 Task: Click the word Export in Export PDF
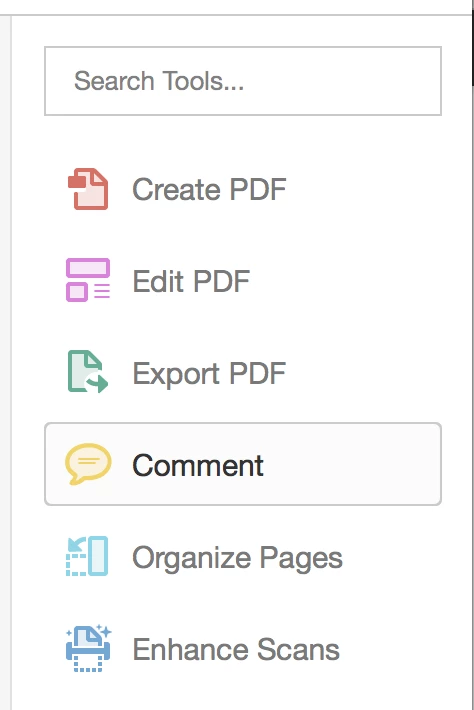pyautogui.click(x=176, y=374)
